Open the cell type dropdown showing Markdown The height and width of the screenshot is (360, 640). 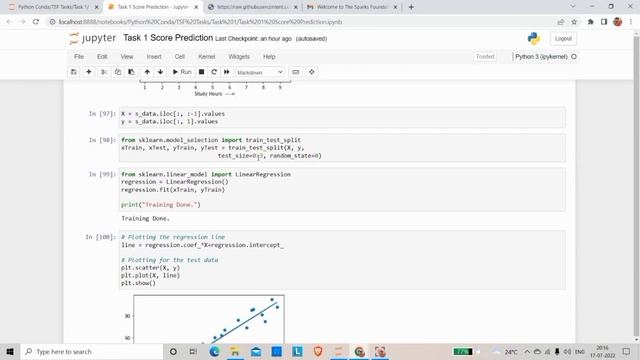pos(260,72)
